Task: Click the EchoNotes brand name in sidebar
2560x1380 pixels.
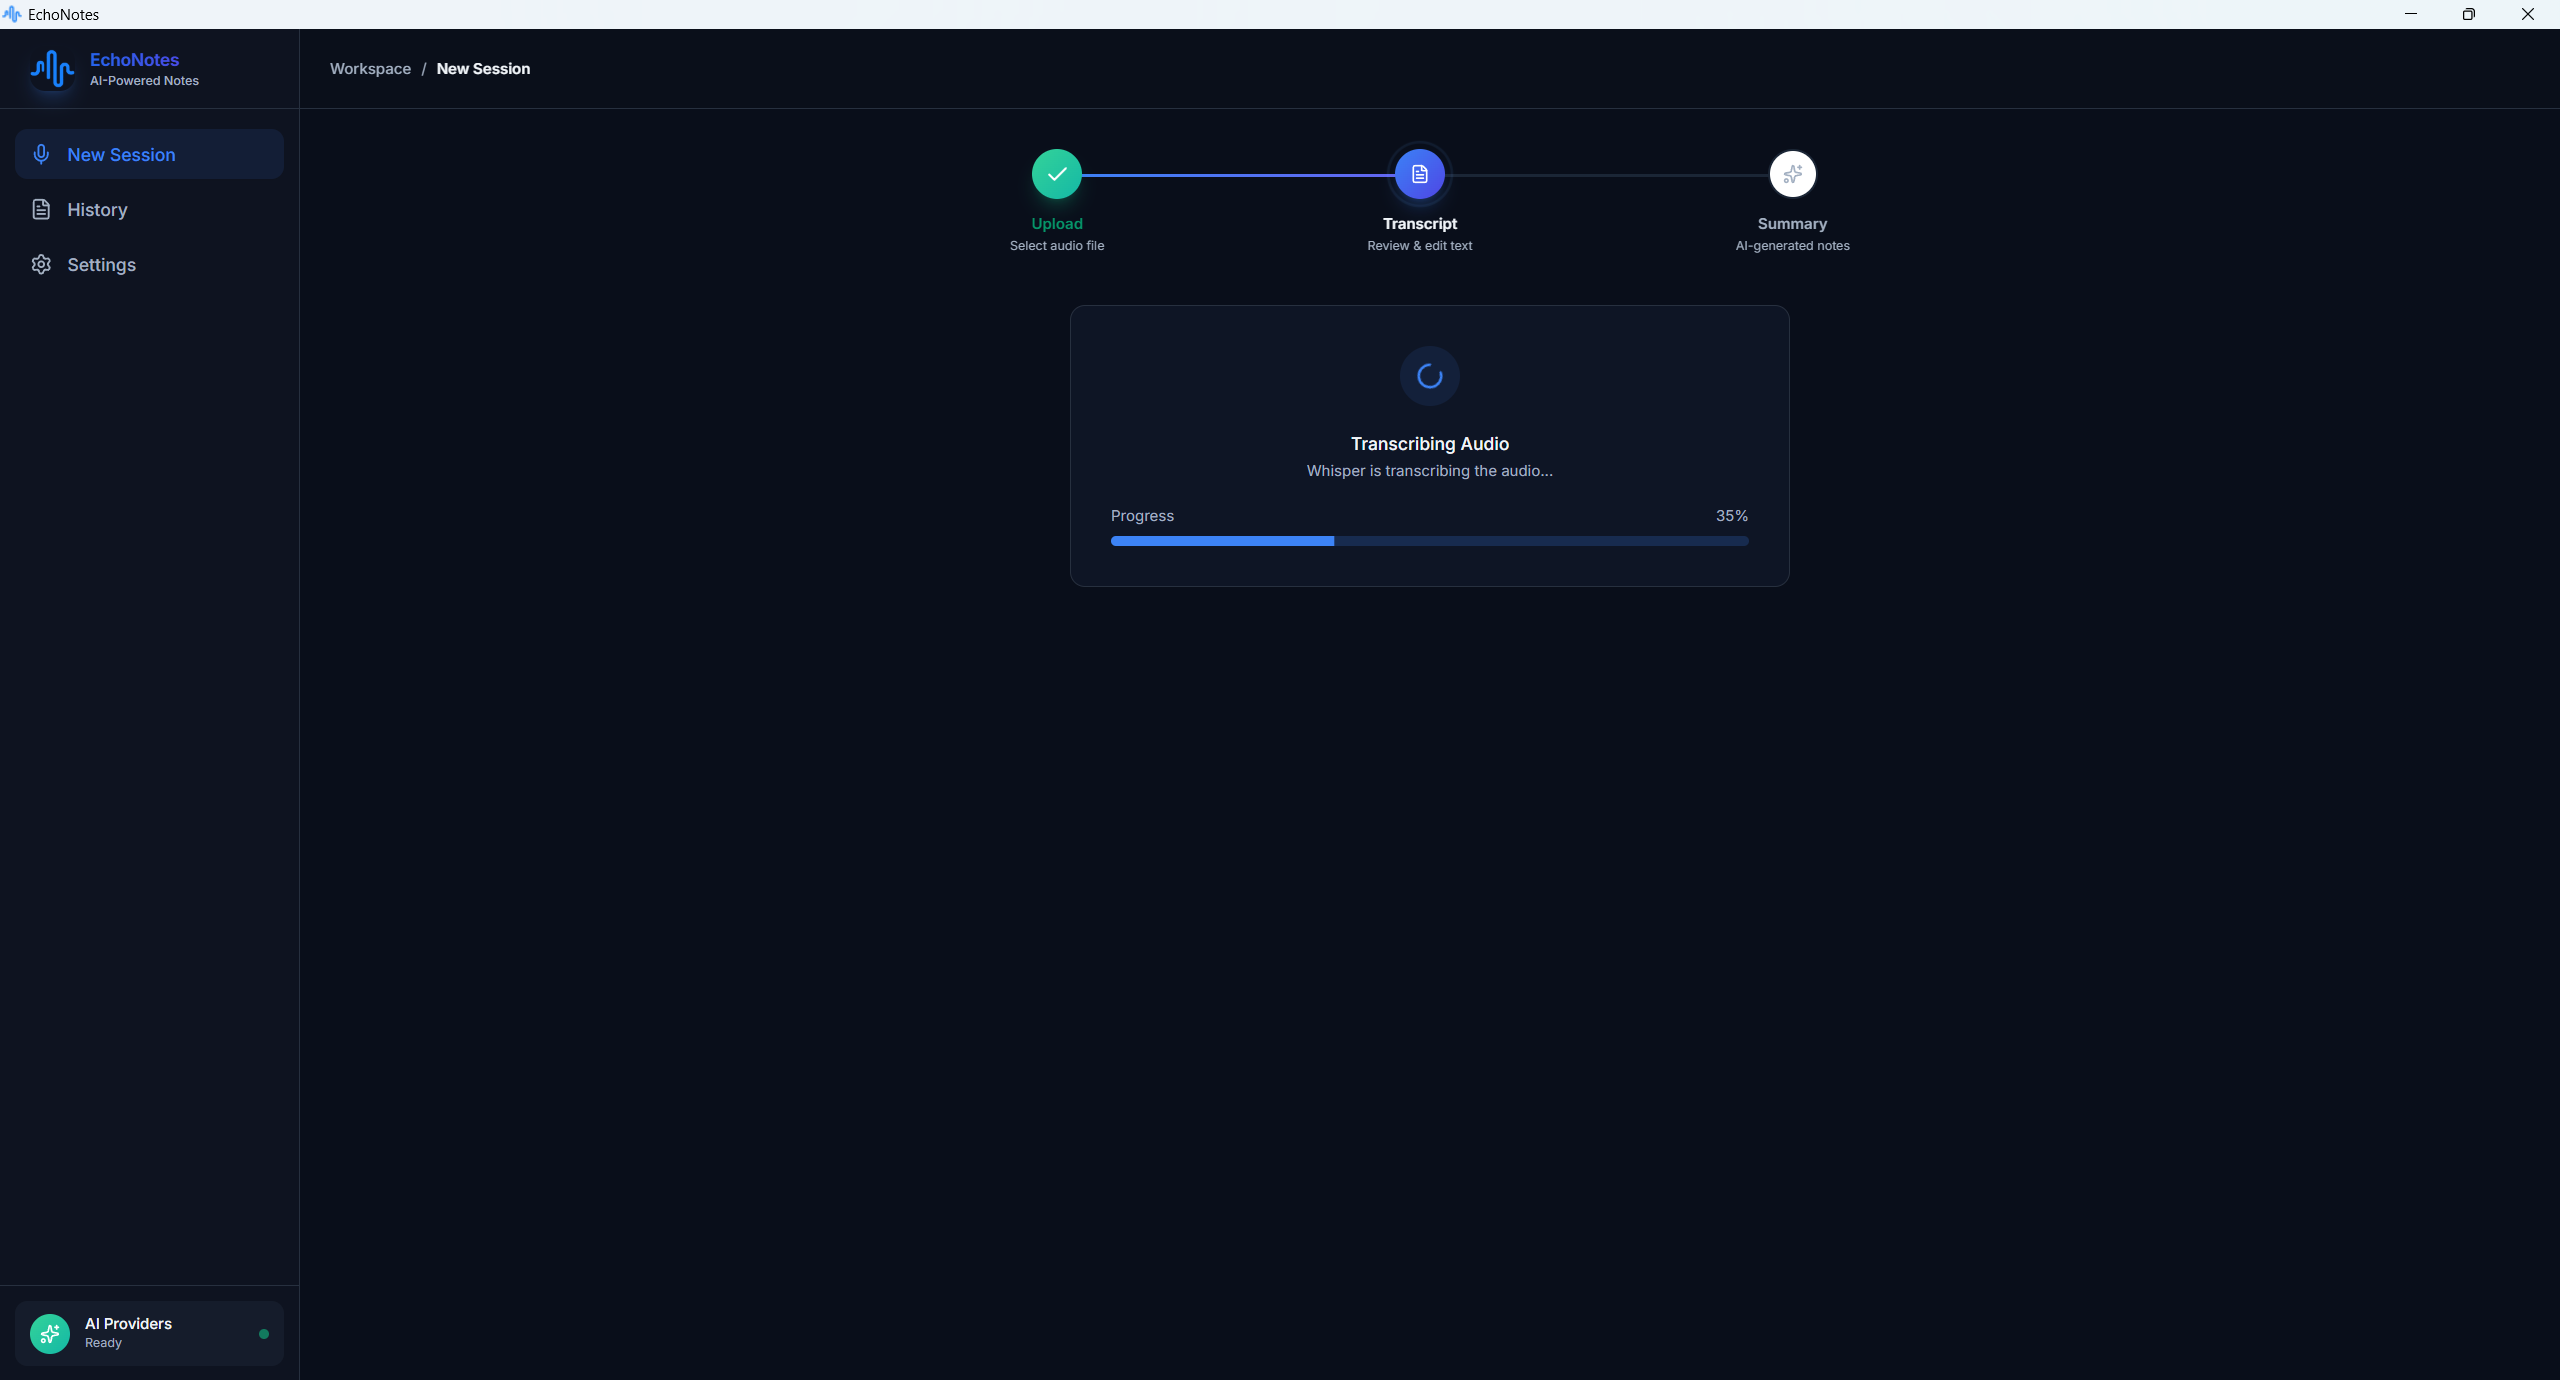Action: pyautogui.click(x=134, y=60)
